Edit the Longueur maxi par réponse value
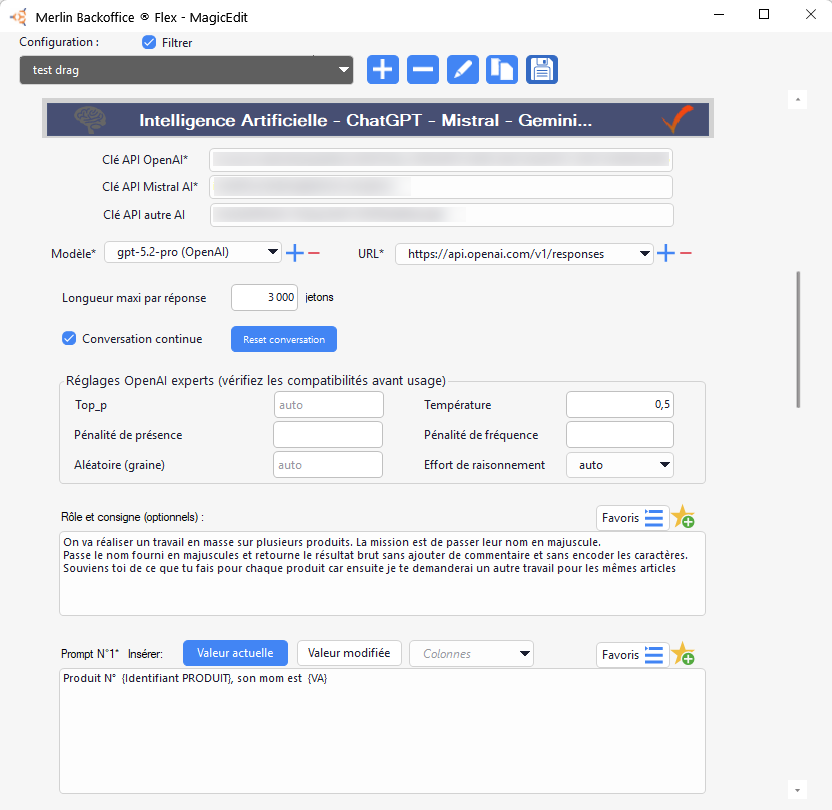This screenshot has height=810, width=832. 264,297
